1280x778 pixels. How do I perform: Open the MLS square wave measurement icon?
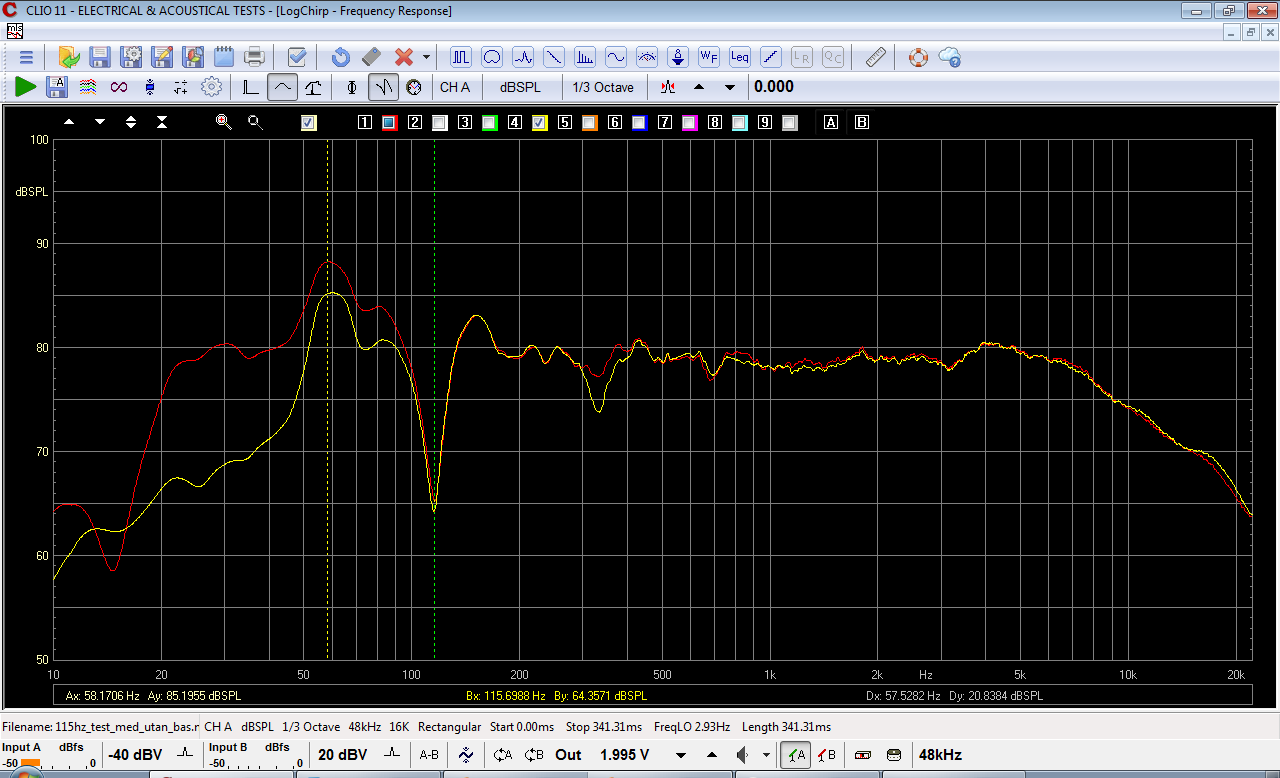pyautogui.click(x=461, y=57)
